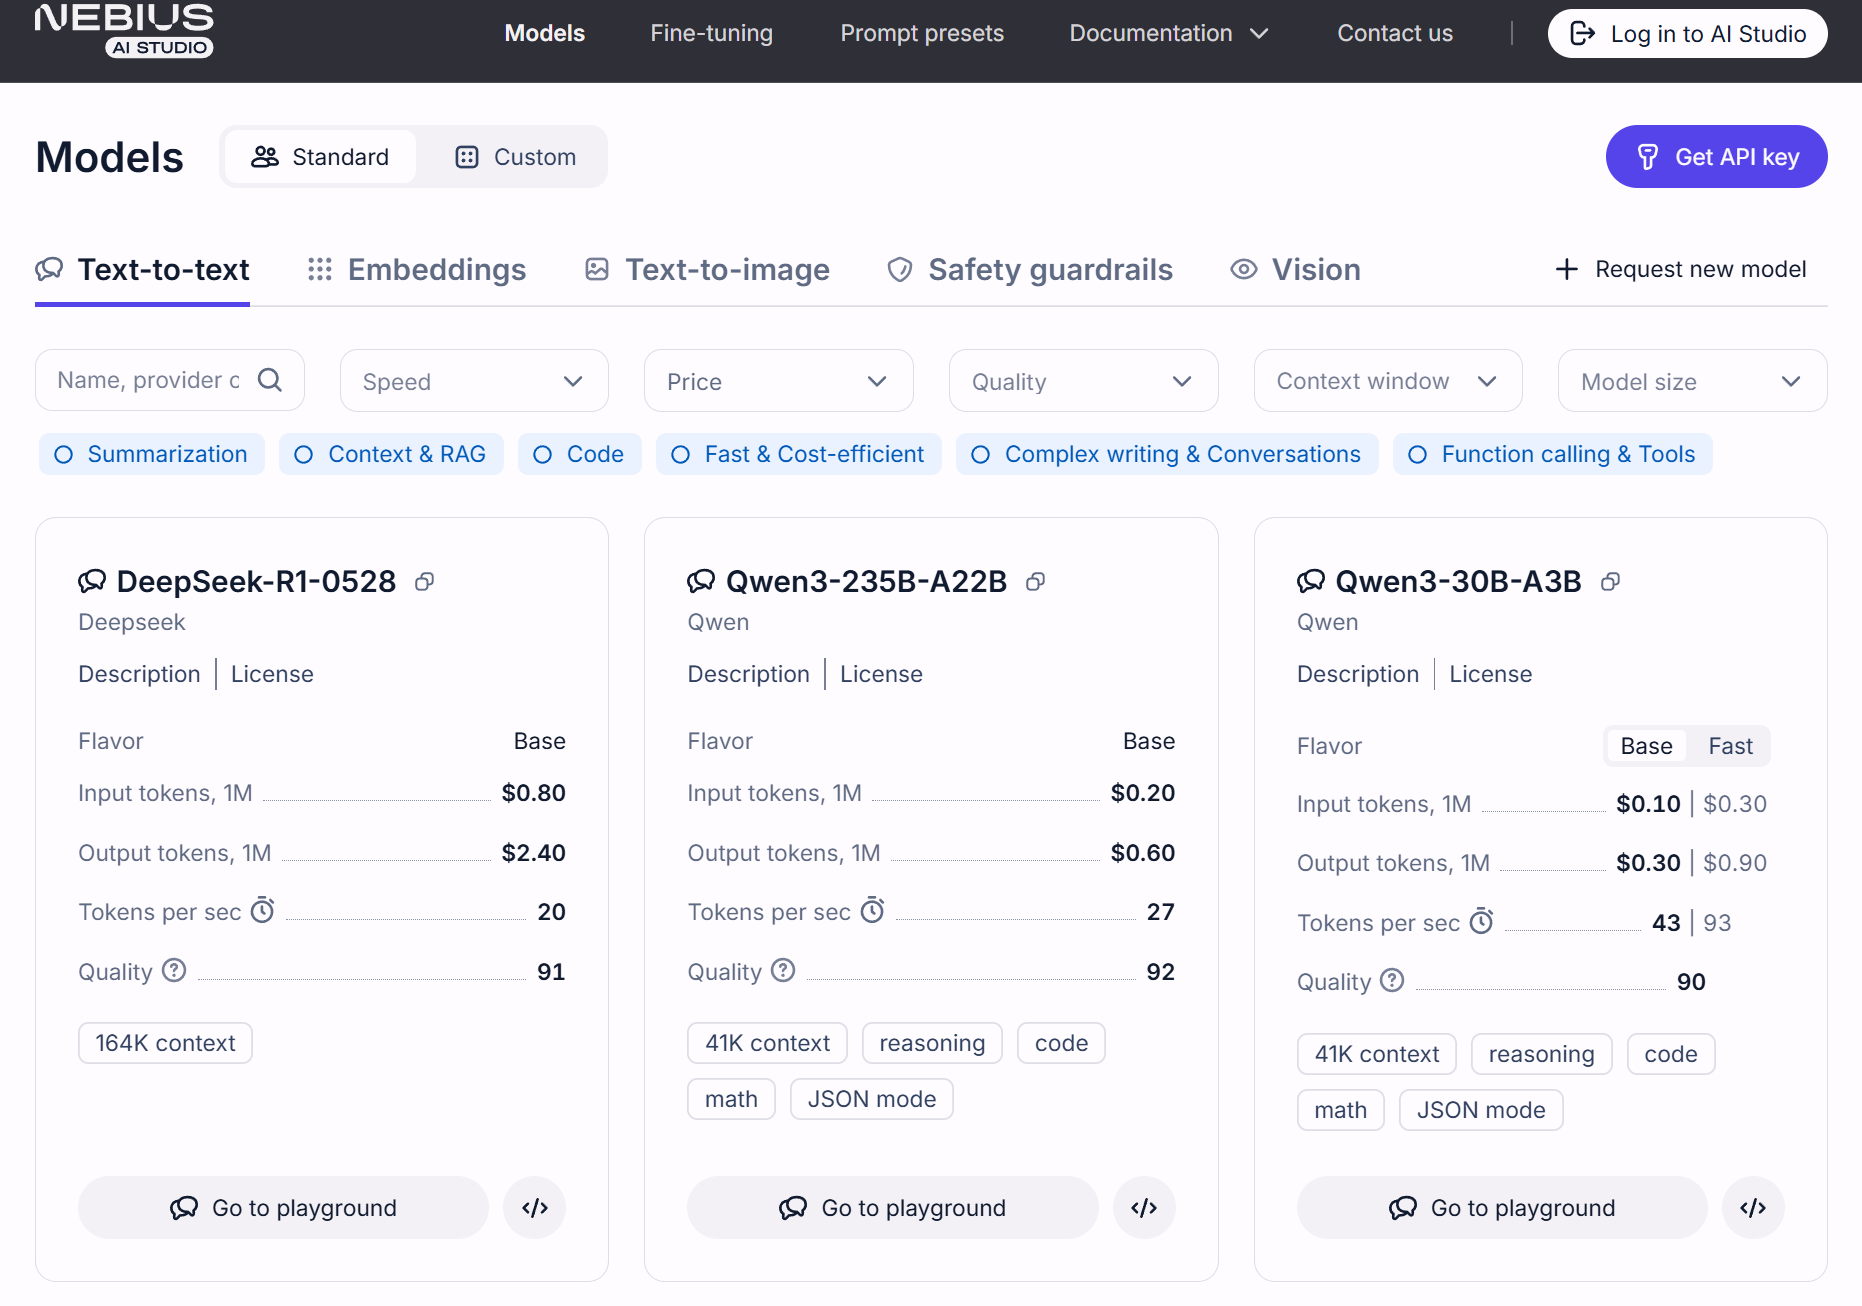The width and height of the screenshot is (1862, 1306).
Task: Click the Nebius AI Studio logo
Action: [x=124, y=30]
